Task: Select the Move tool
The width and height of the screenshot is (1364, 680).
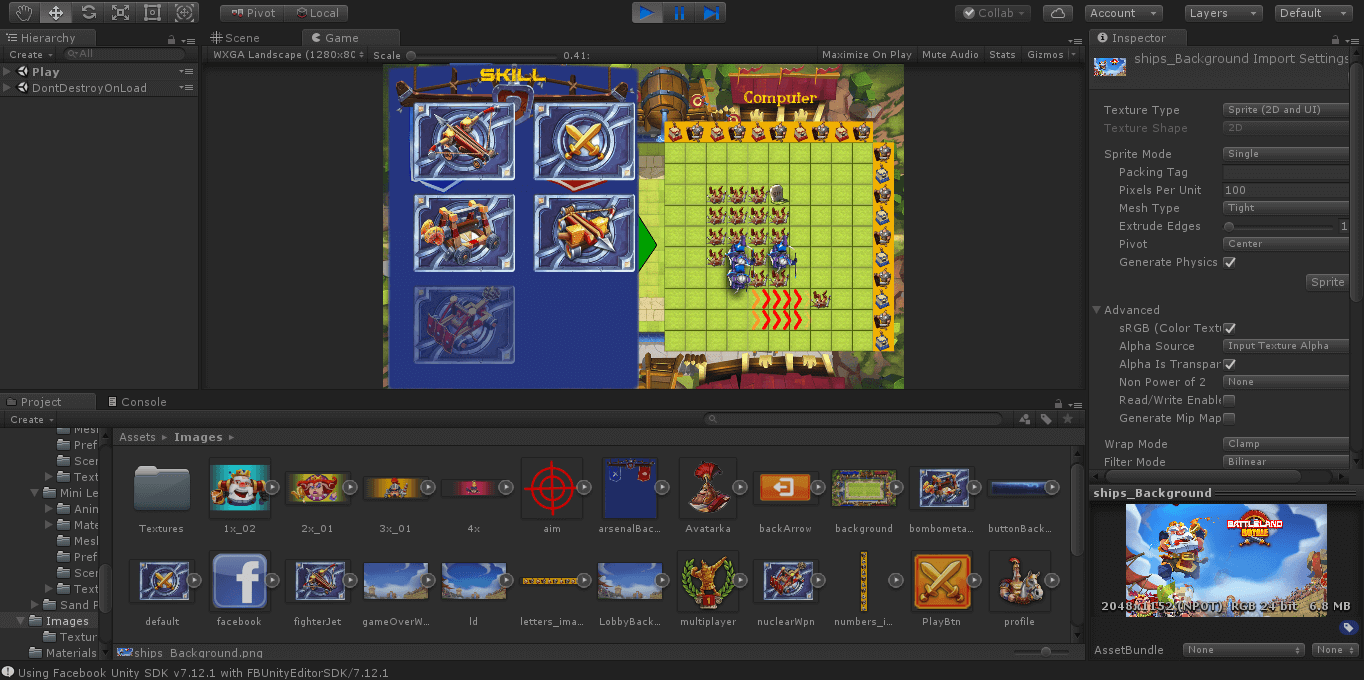Action: (x=56, y=13)
